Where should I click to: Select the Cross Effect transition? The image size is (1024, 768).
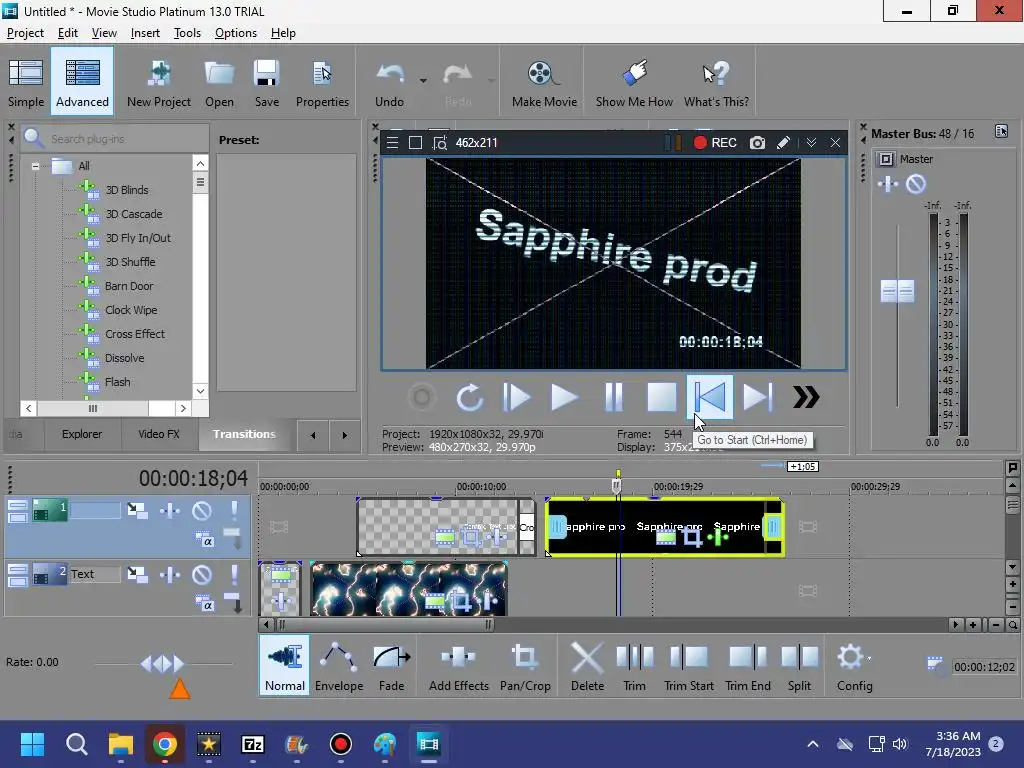[x=135, y=334]
